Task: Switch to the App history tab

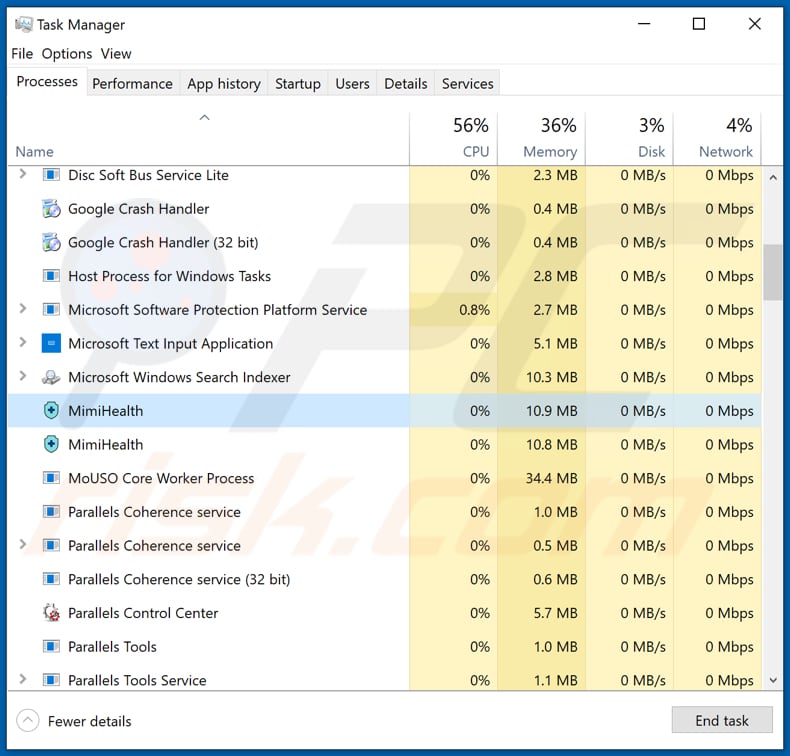Action: tap(224, 84)
